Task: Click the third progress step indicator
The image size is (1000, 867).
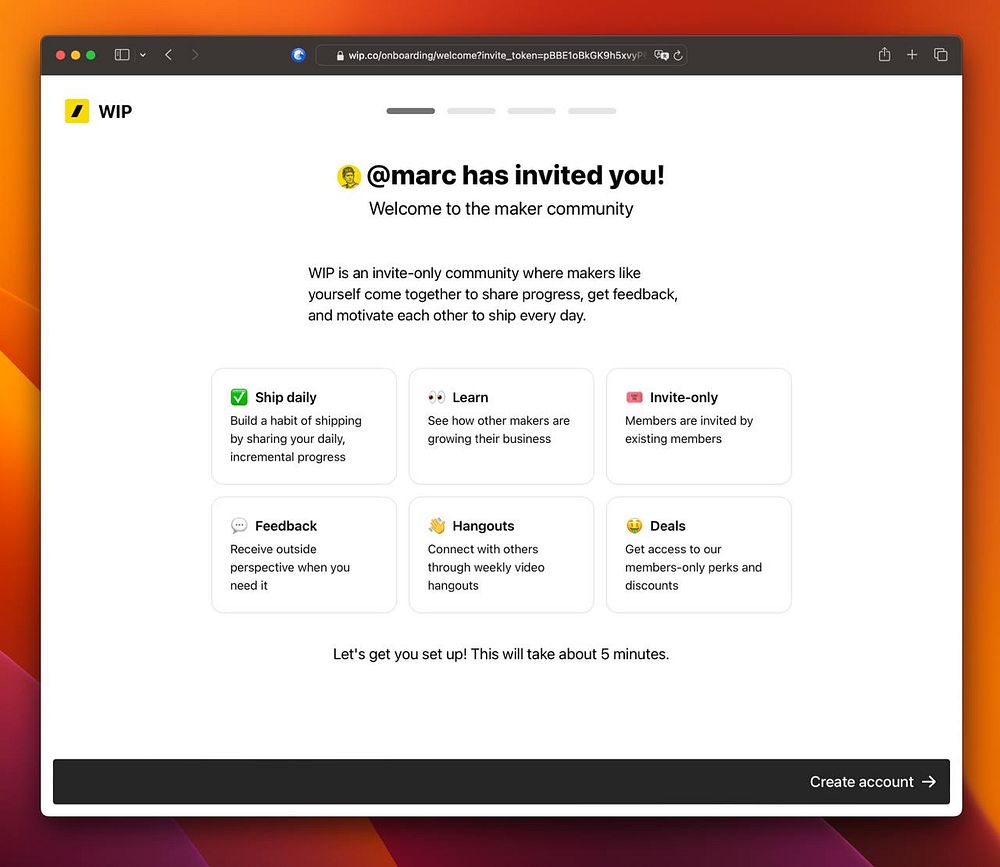Action: [532, 111]
